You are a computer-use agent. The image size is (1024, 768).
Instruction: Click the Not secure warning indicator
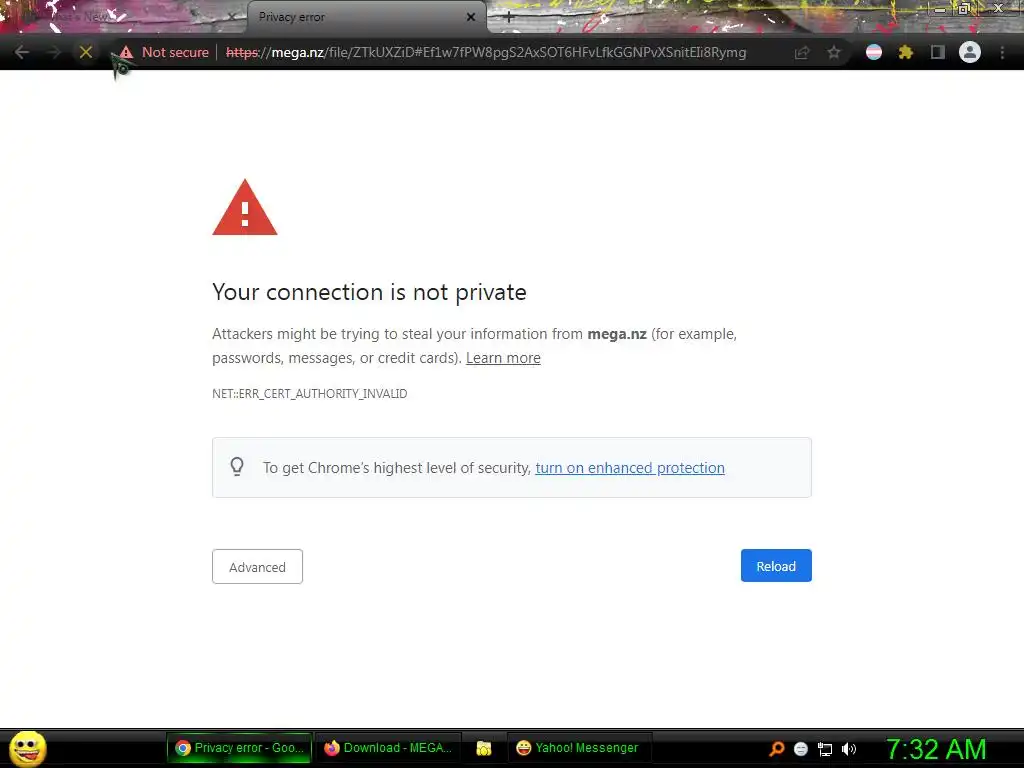165,52
